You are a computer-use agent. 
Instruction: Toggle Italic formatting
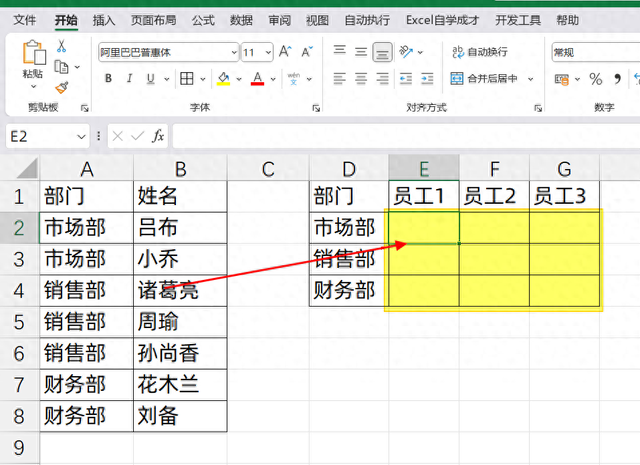(129, 78)
